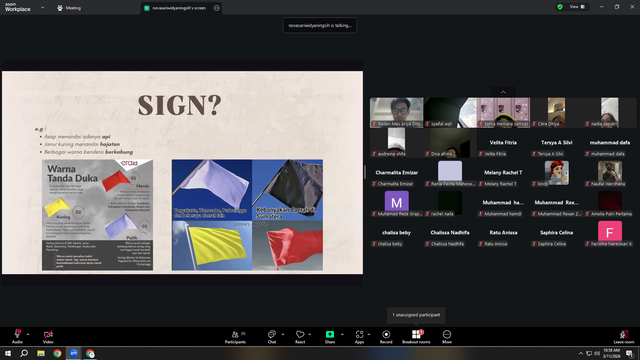Open audio options arrow next to Audio

(x=28, y=334)
